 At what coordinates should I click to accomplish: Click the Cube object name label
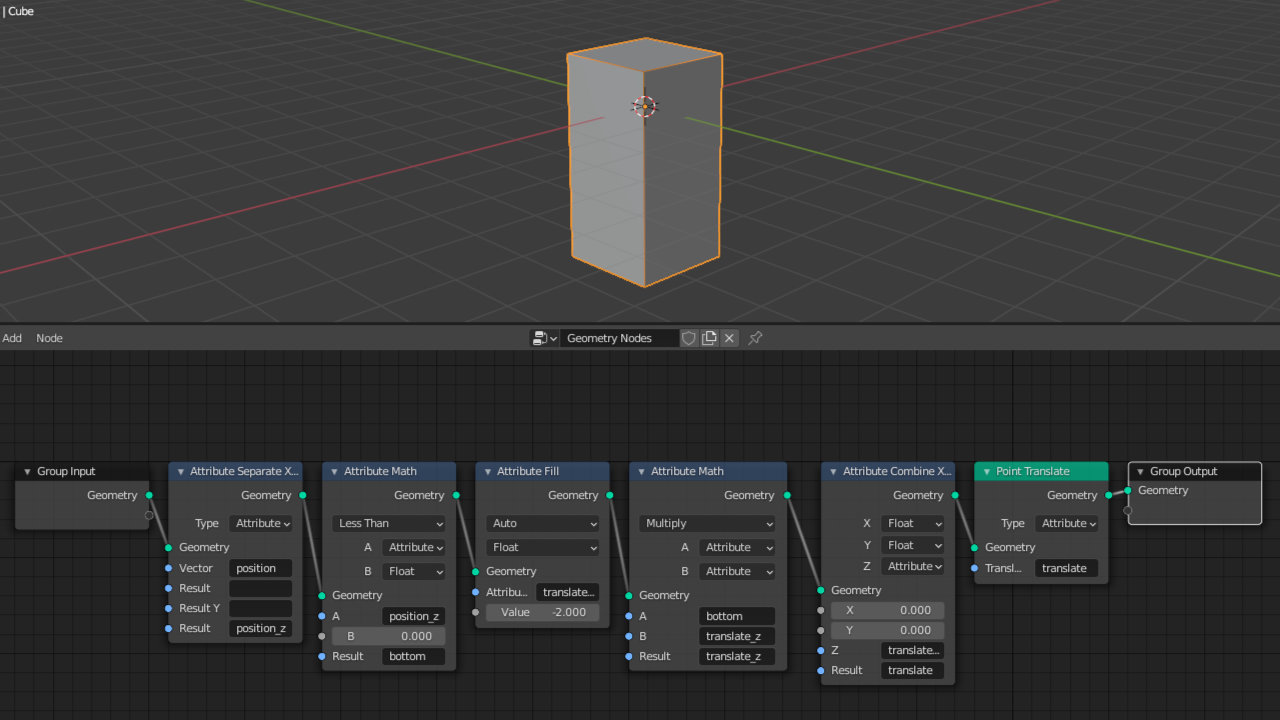click(21, 12)
